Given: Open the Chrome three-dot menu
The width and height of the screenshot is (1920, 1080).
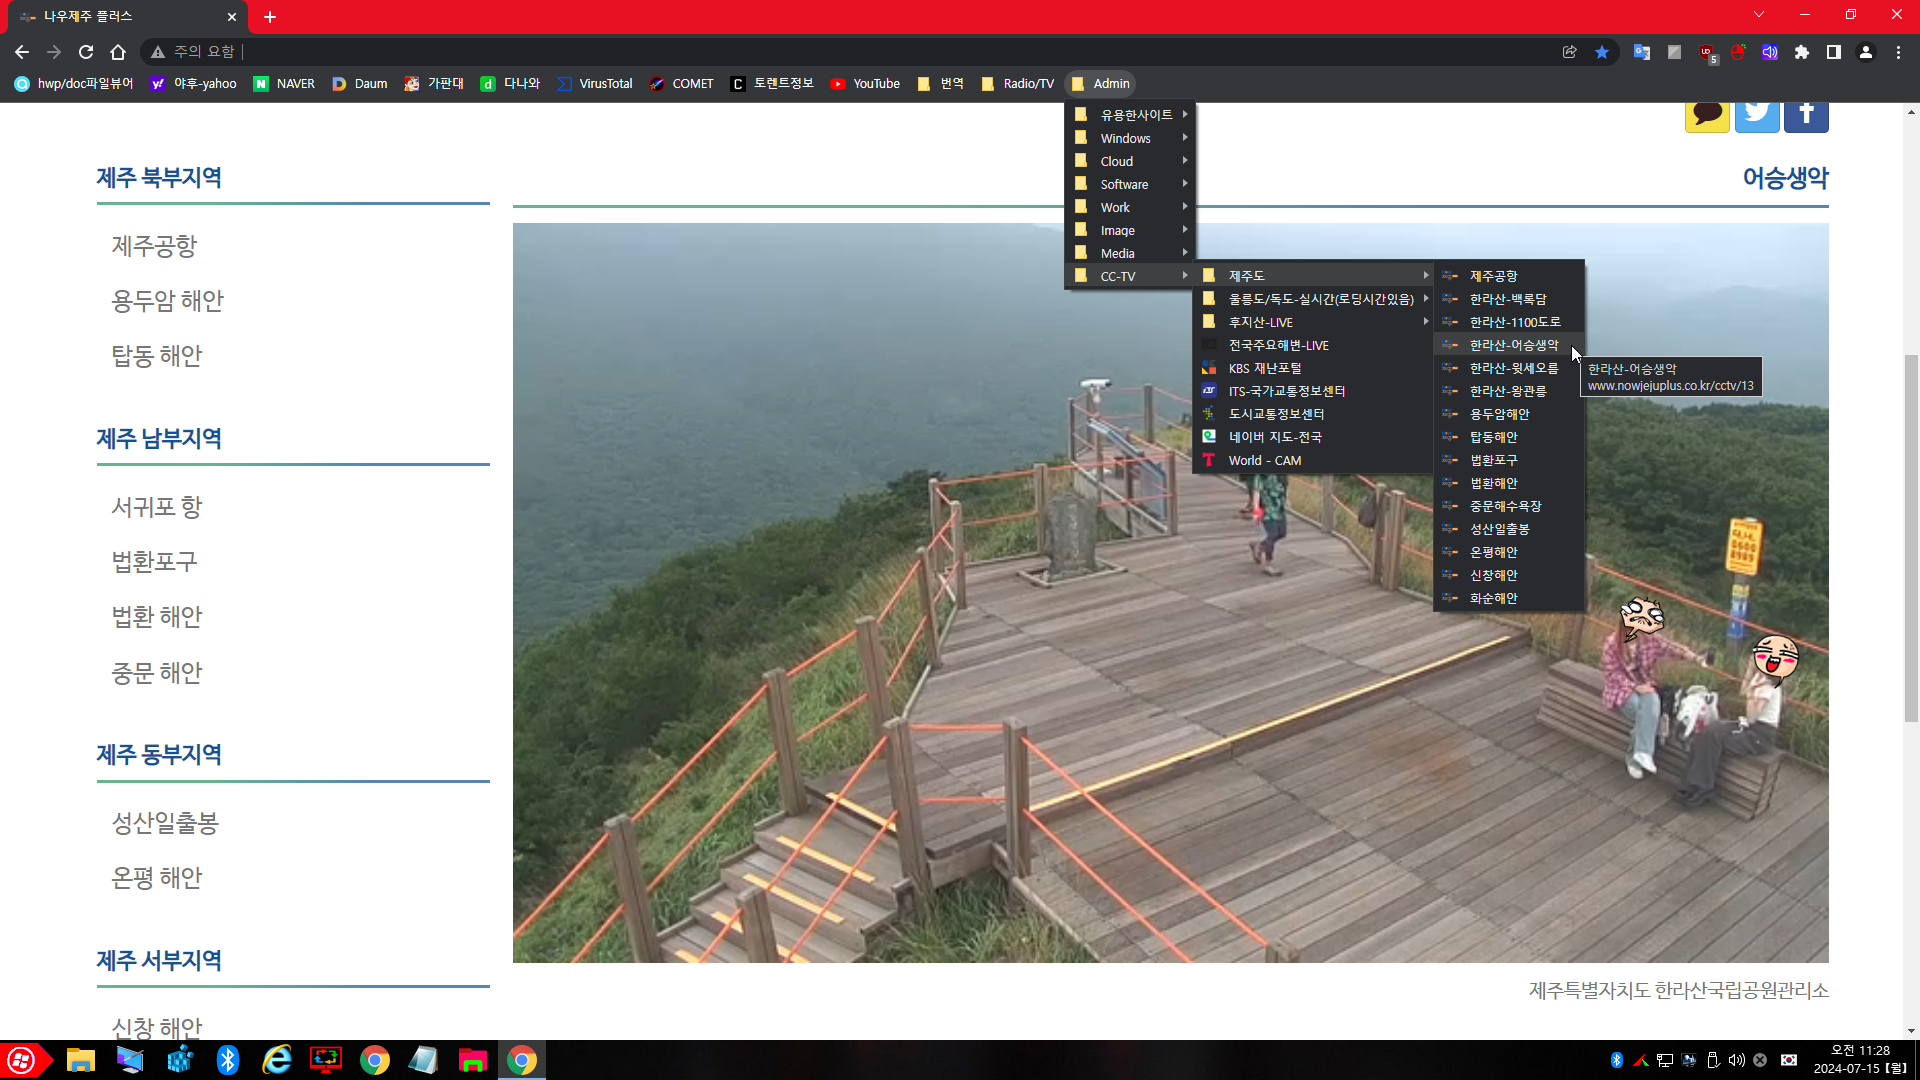Looking at the screenshot, I should (1898, 52).
